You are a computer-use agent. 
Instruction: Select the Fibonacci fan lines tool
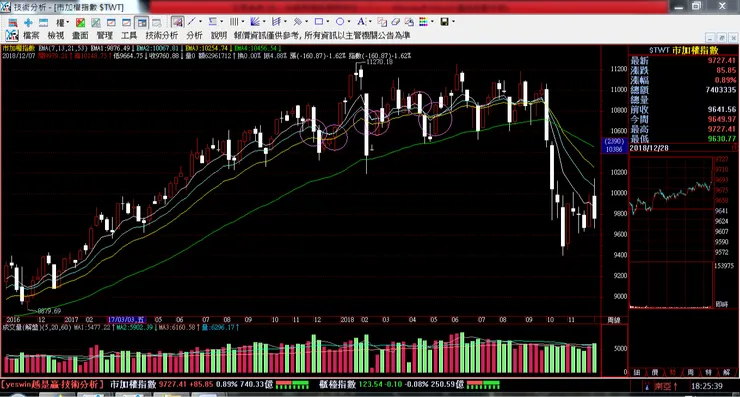coord(255,22)
